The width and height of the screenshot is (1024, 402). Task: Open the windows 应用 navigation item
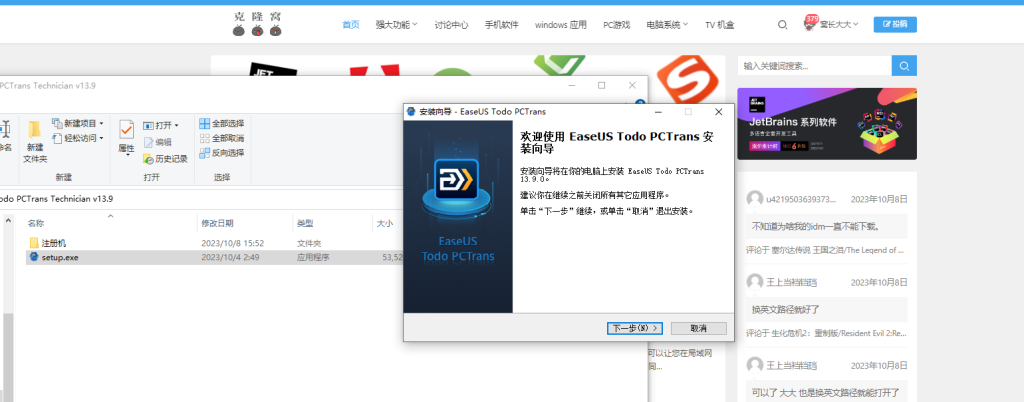click(560, 25)
